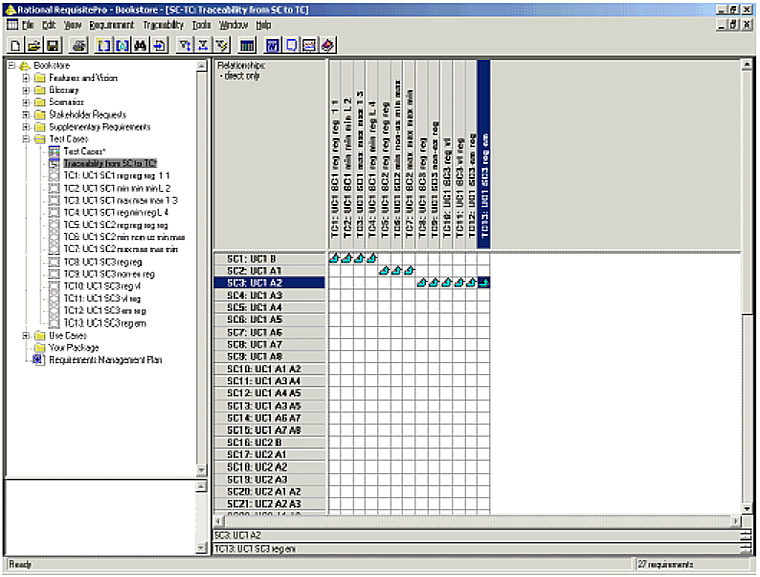Click the trace arrow at SC3 and TC8

422,283
